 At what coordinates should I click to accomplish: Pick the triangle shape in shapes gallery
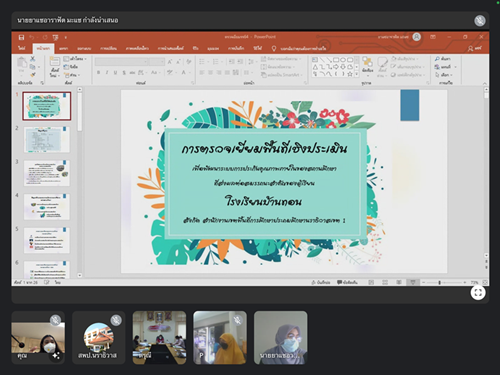tap(315, 67)
